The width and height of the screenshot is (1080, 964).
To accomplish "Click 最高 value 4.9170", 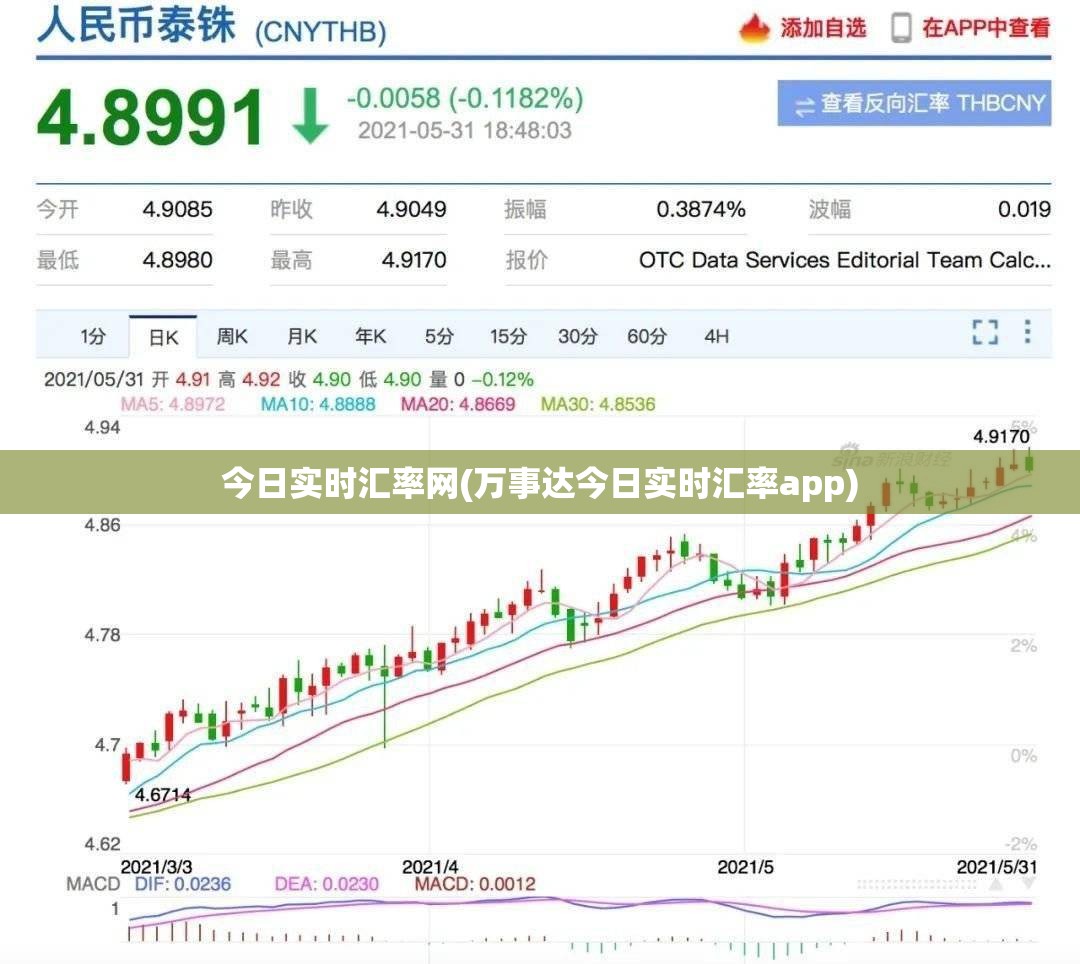I will pos(414,260).
